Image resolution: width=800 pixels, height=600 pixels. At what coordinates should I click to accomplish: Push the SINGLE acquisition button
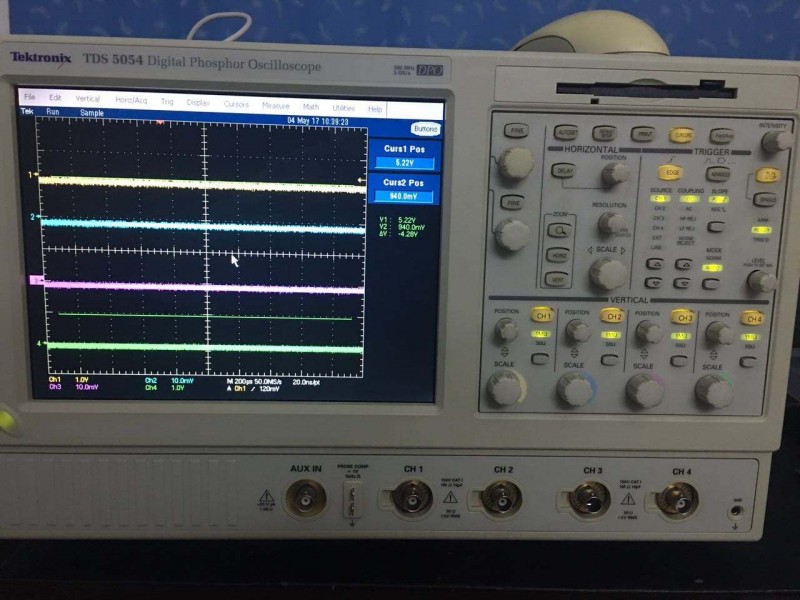pyautogui.click(x=765, y=200)
